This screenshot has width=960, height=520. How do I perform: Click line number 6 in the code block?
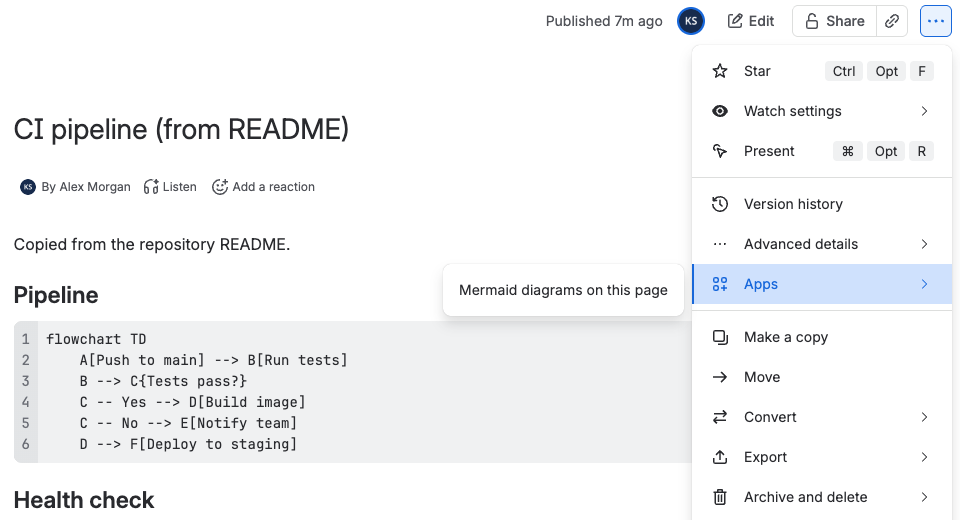[x=26, y=444]
